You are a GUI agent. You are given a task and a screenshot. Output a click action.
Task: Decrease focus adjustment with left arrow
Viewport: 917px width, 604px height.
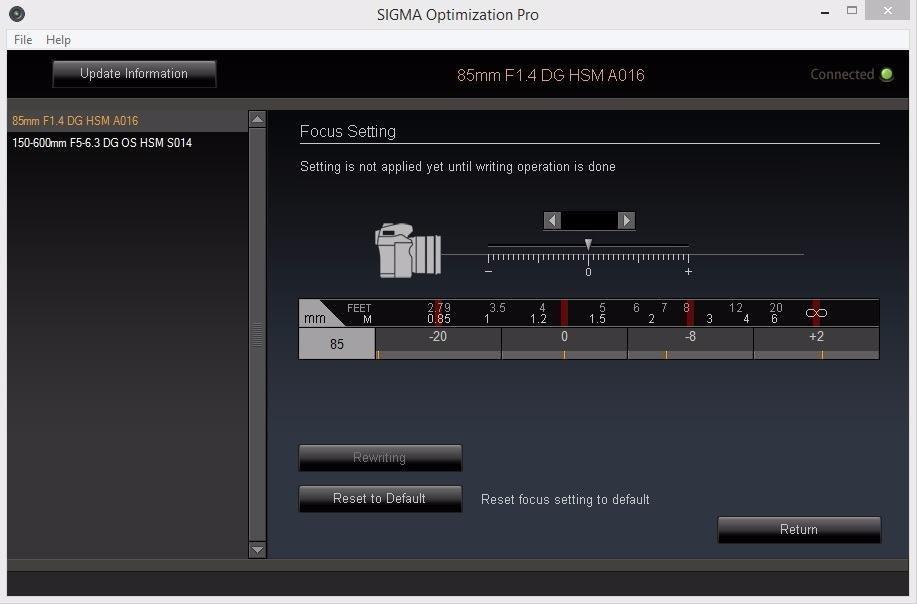coord(552,220)
